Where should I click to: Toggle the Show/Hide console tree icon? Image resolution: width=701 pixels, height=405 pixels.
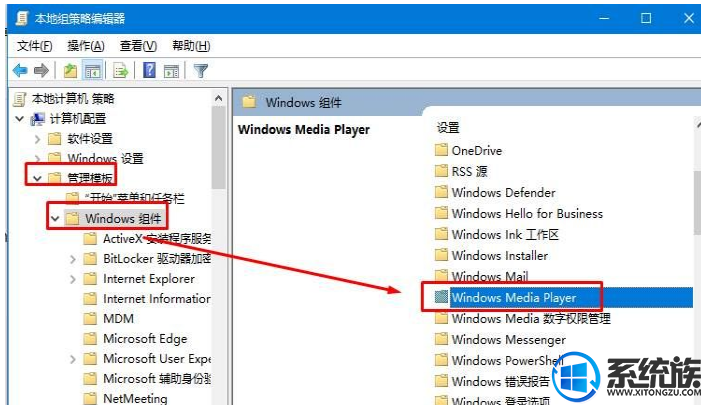pos(91,70)
